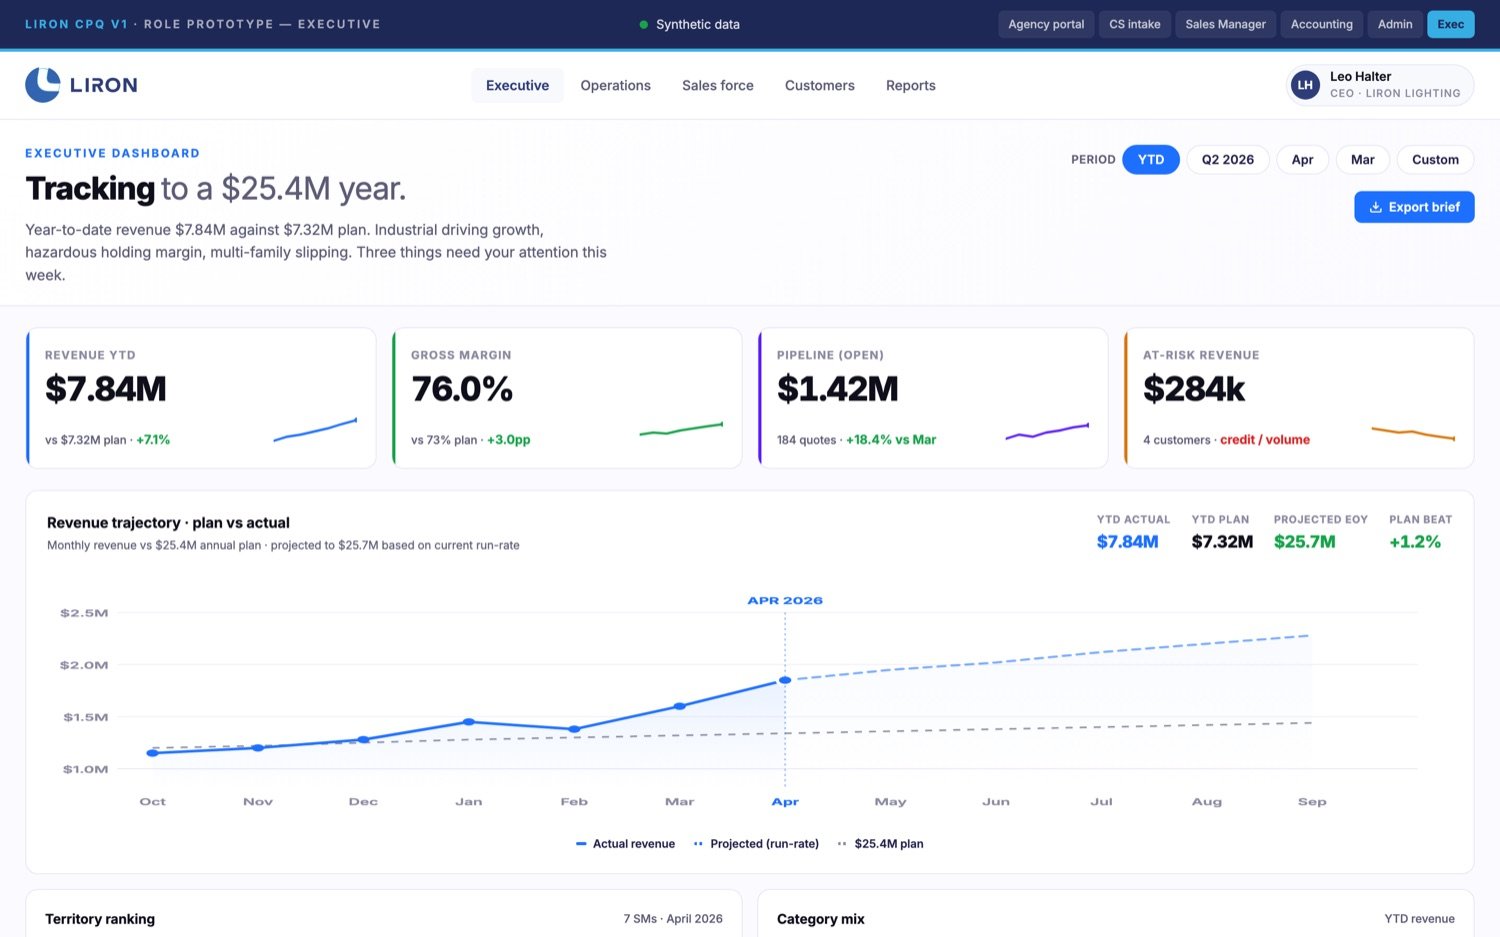Click the Pipeline sparkline chart

click(x=1047, y=431)
